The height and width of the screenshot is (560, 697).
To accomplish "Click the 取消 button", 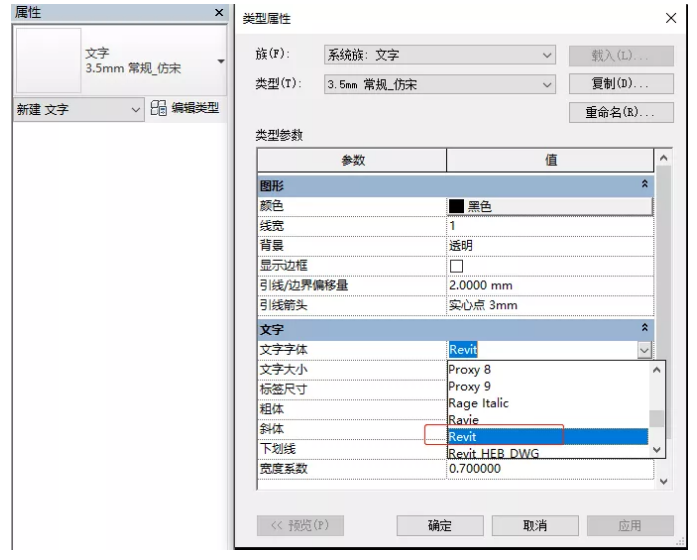I will click(x=535, y=525).
